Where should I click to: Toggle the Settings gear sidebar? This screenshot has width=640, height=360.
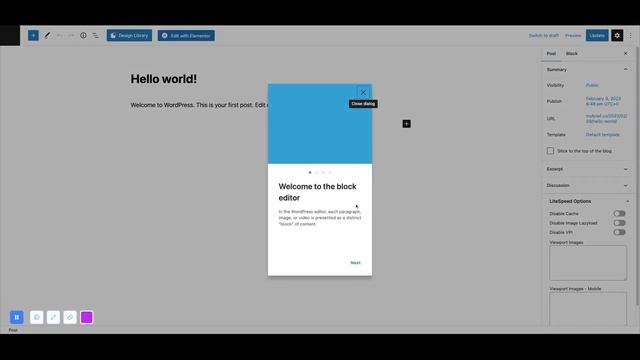click(x=617, y=36)
